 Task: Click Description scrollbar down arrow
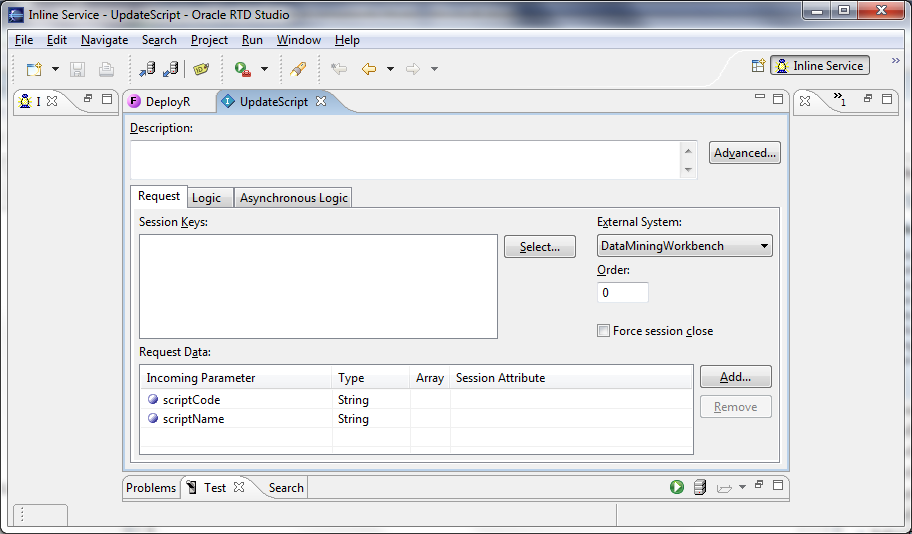click(x=689, y=170)
